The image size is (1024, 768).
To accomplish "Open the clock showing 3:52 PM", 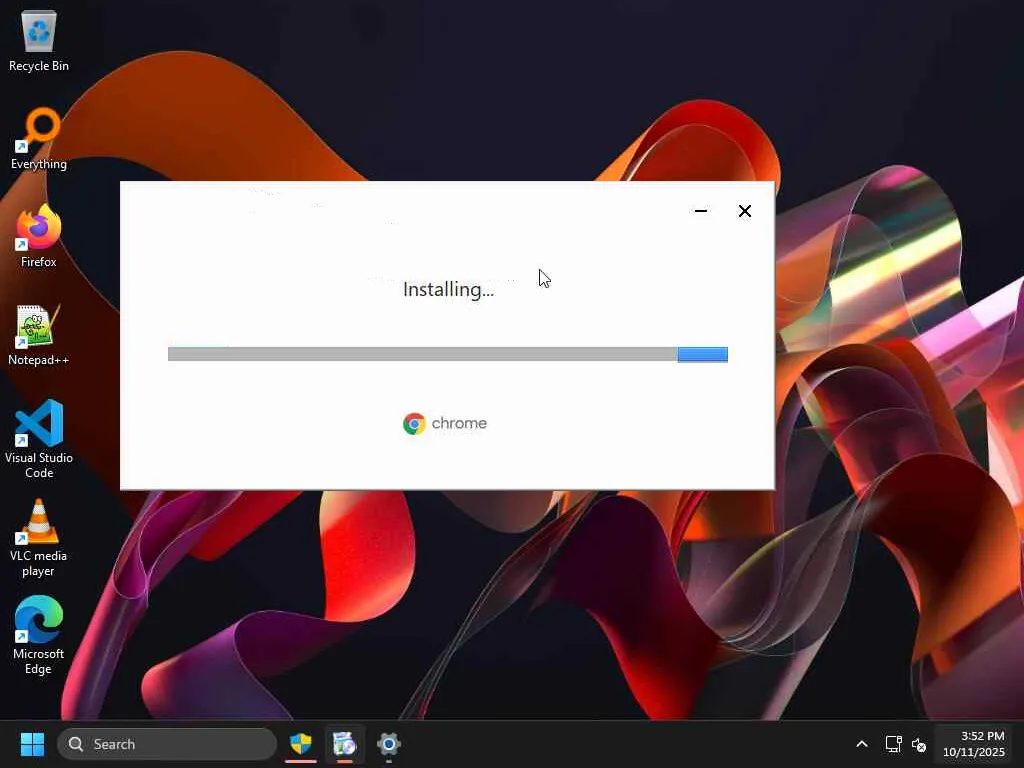I will coord(974,744).
